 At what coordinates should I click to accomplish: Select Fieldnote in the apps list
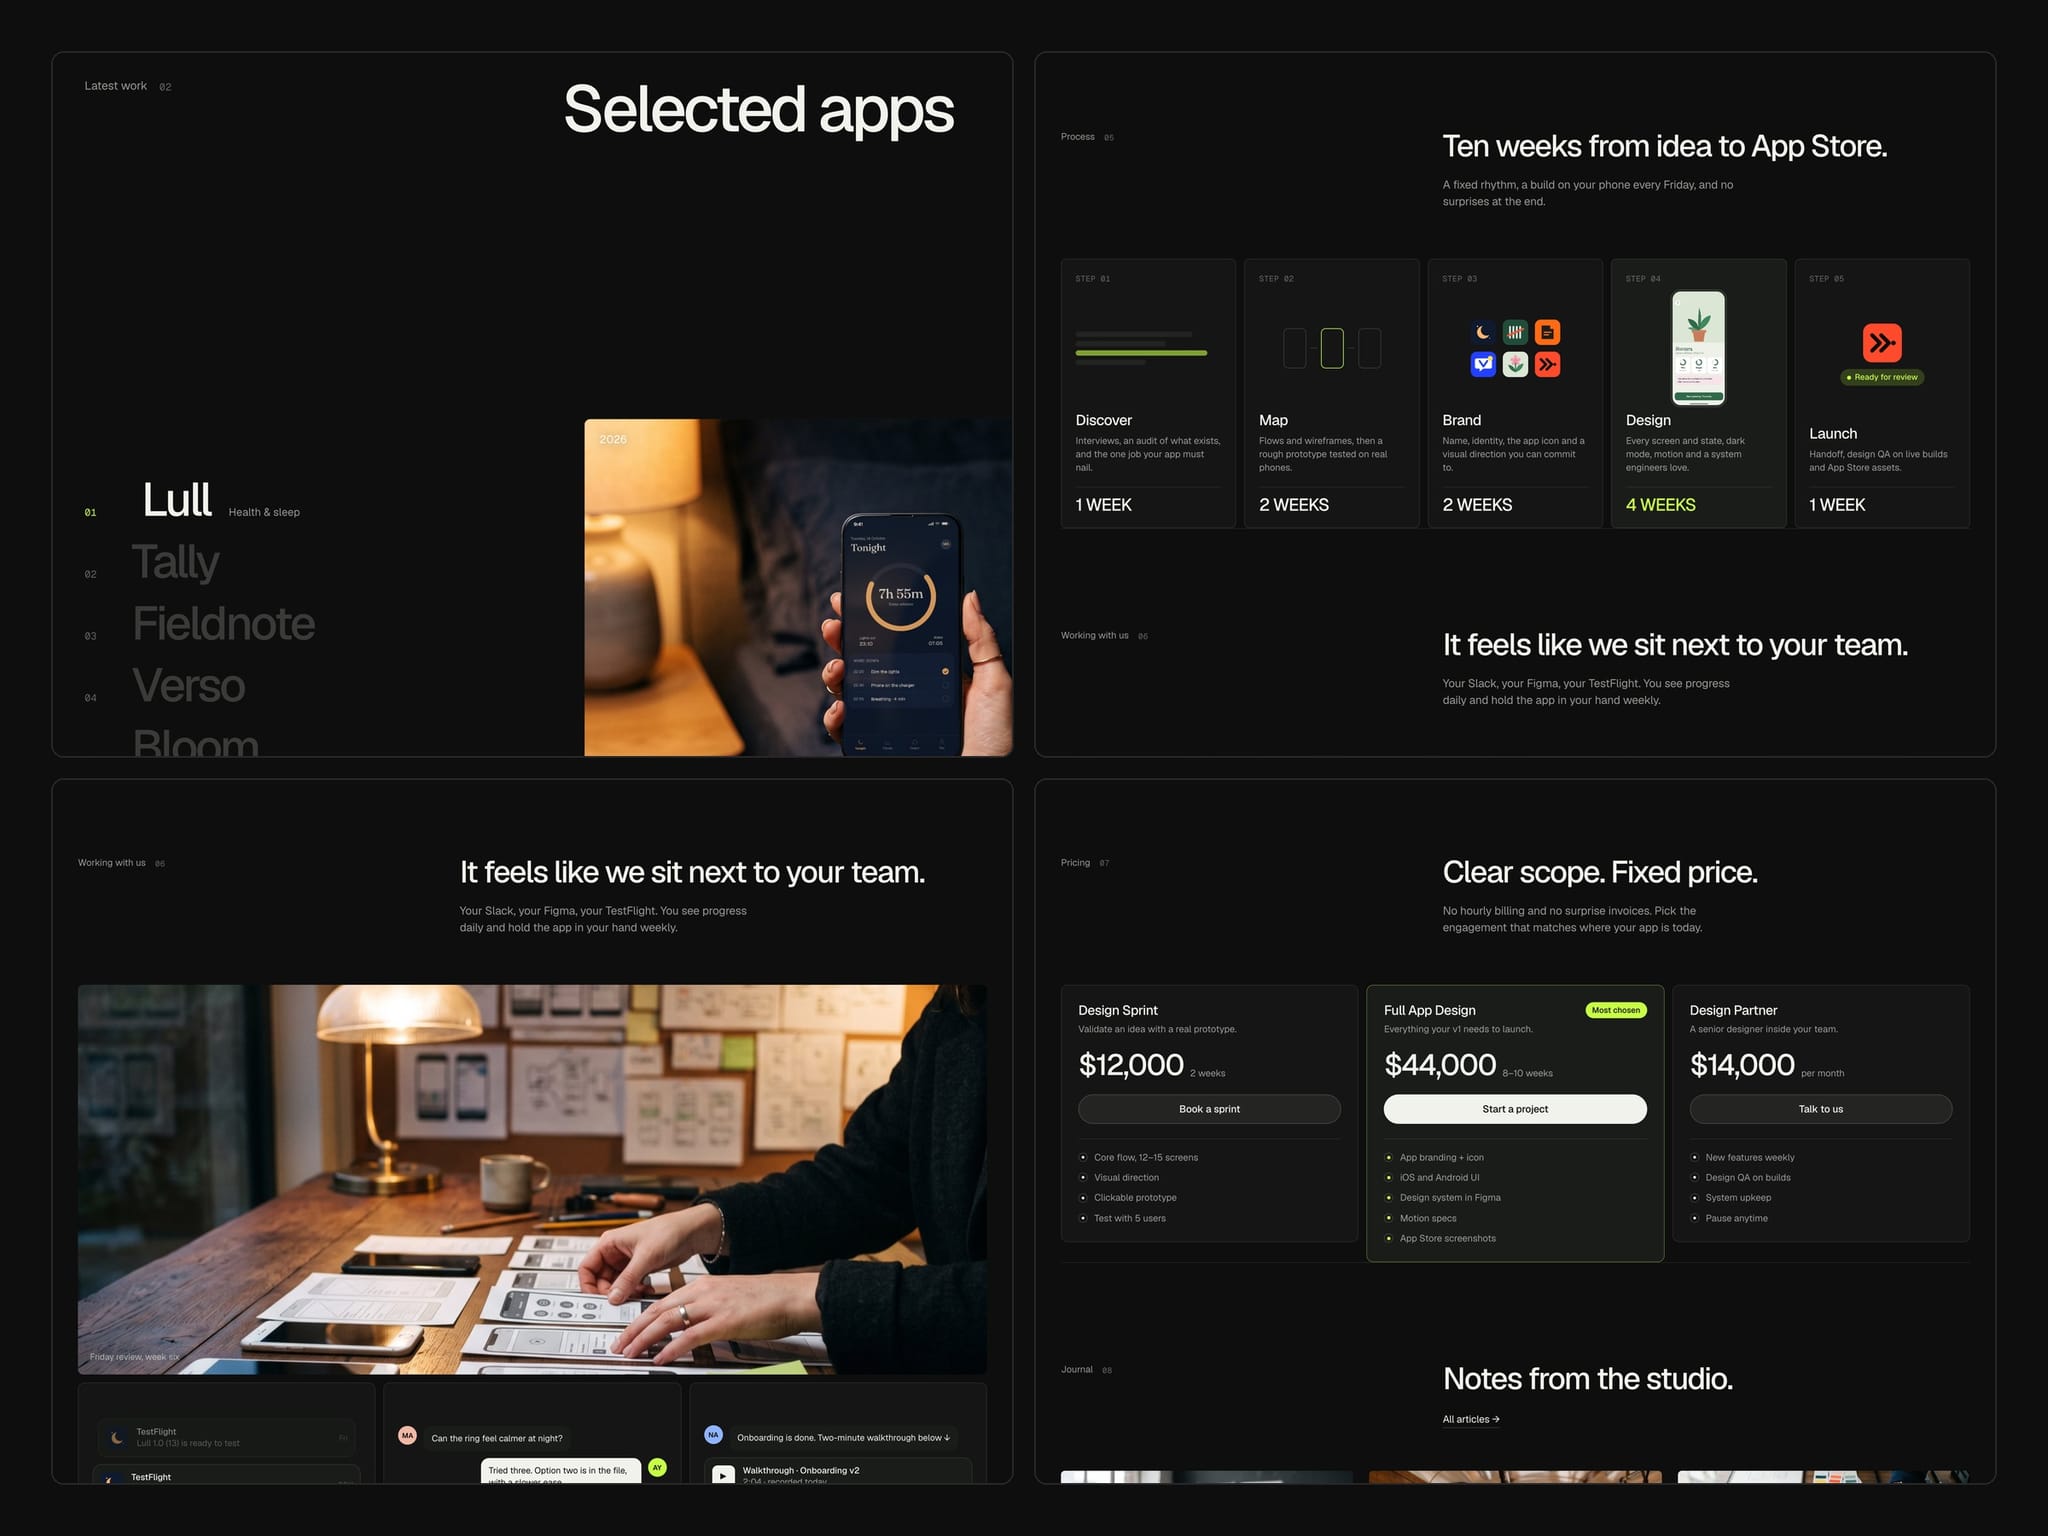click(x=224, y=624)
